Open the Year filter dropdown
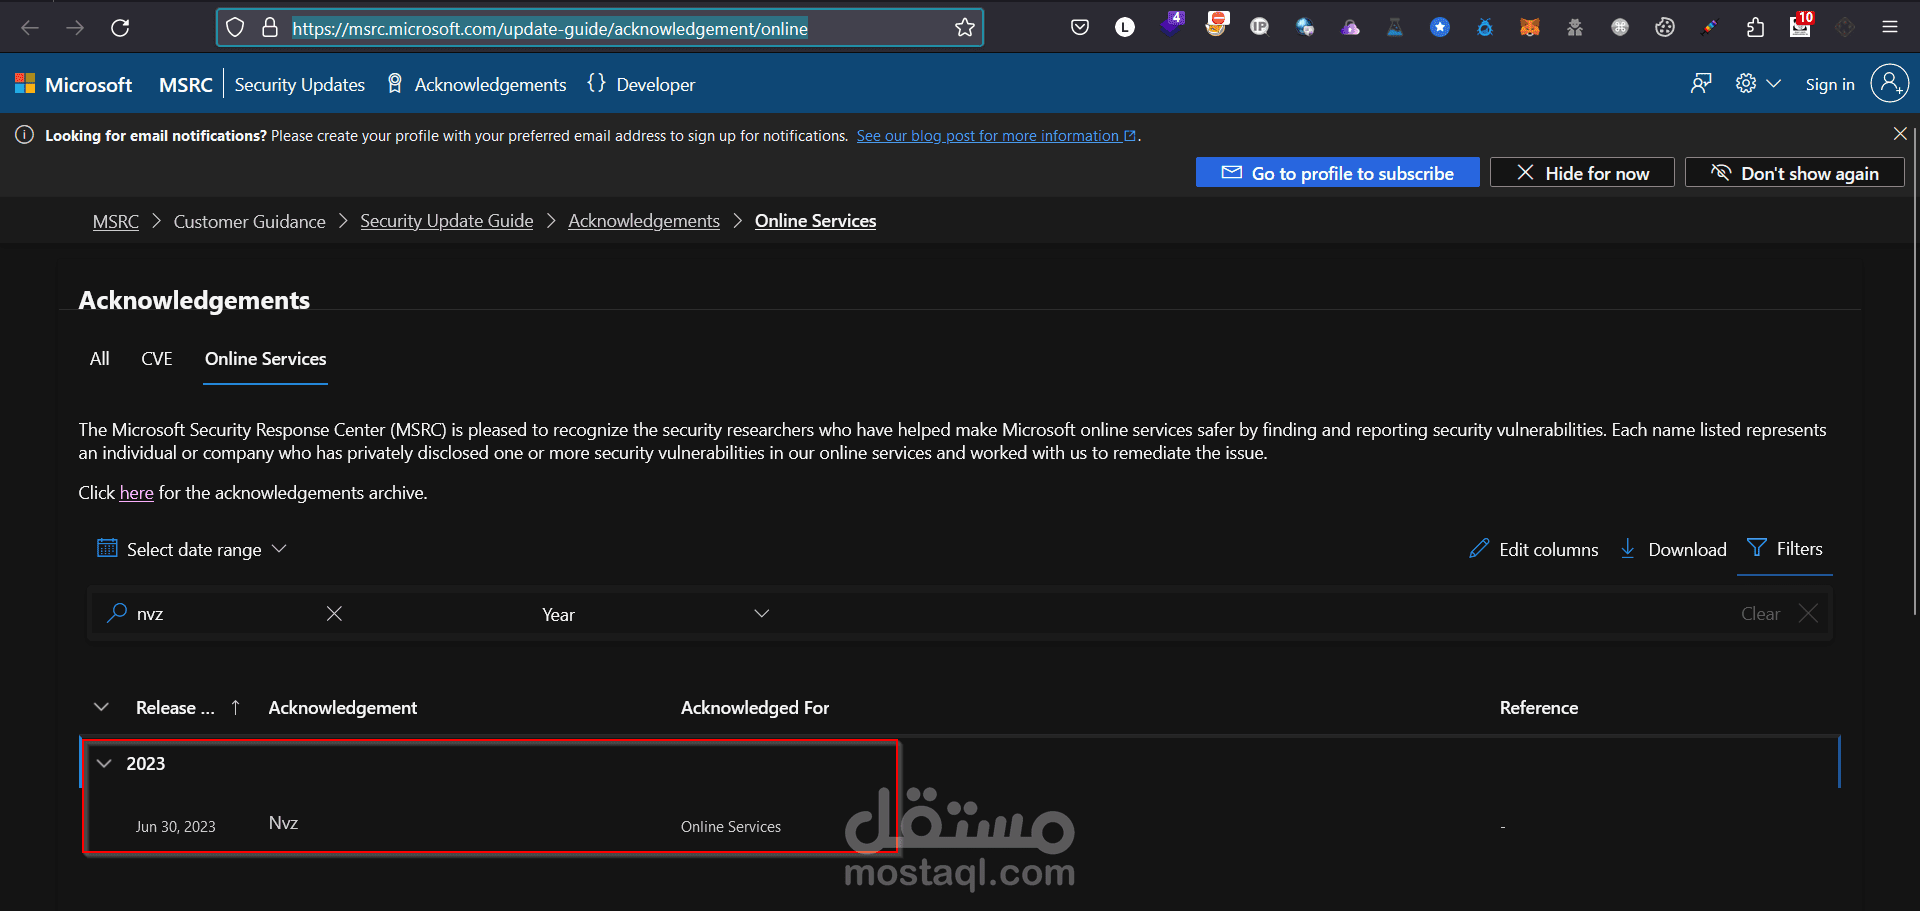 (655, 614)
